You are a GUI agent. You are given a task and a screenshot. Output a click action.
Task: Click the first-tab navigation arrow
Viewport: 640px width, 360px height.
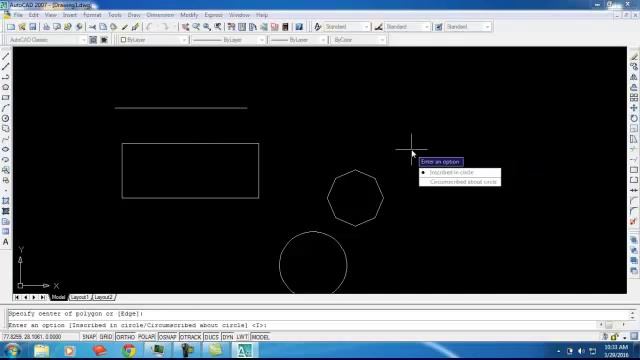[17, 298]
